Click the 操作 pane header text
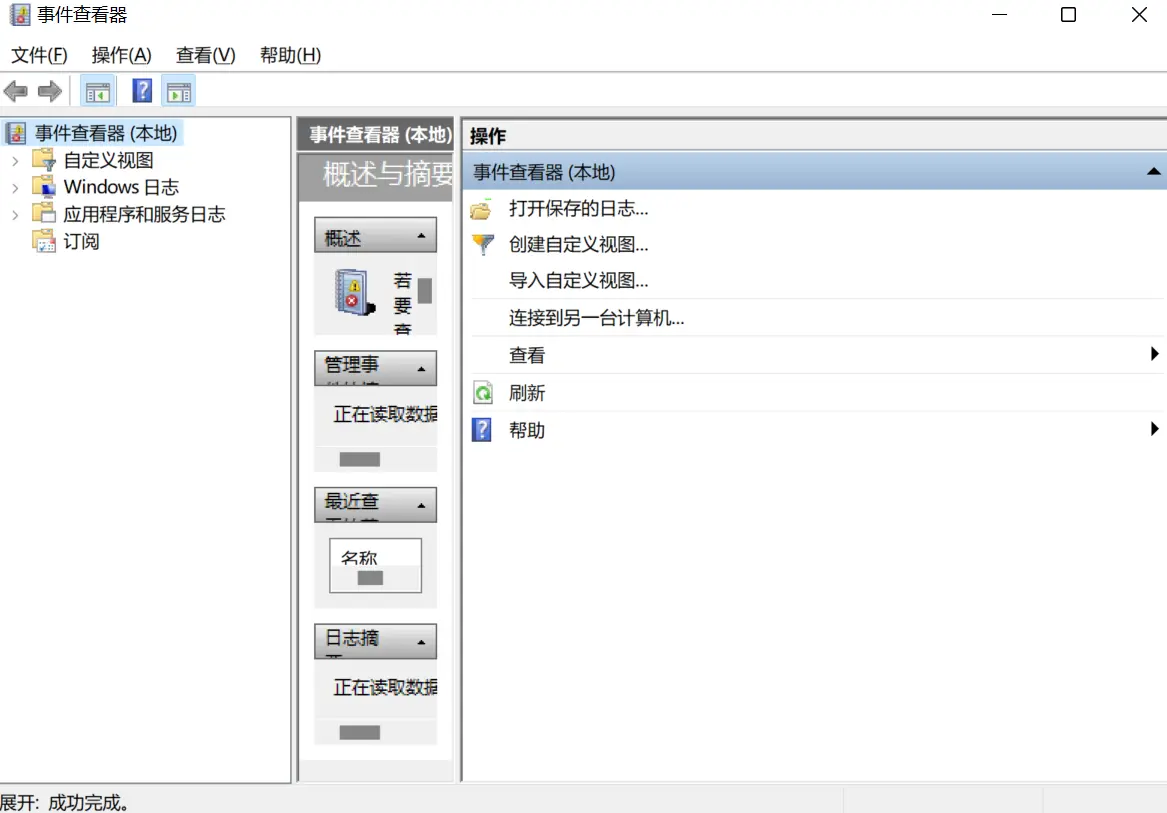 [488, 136]
